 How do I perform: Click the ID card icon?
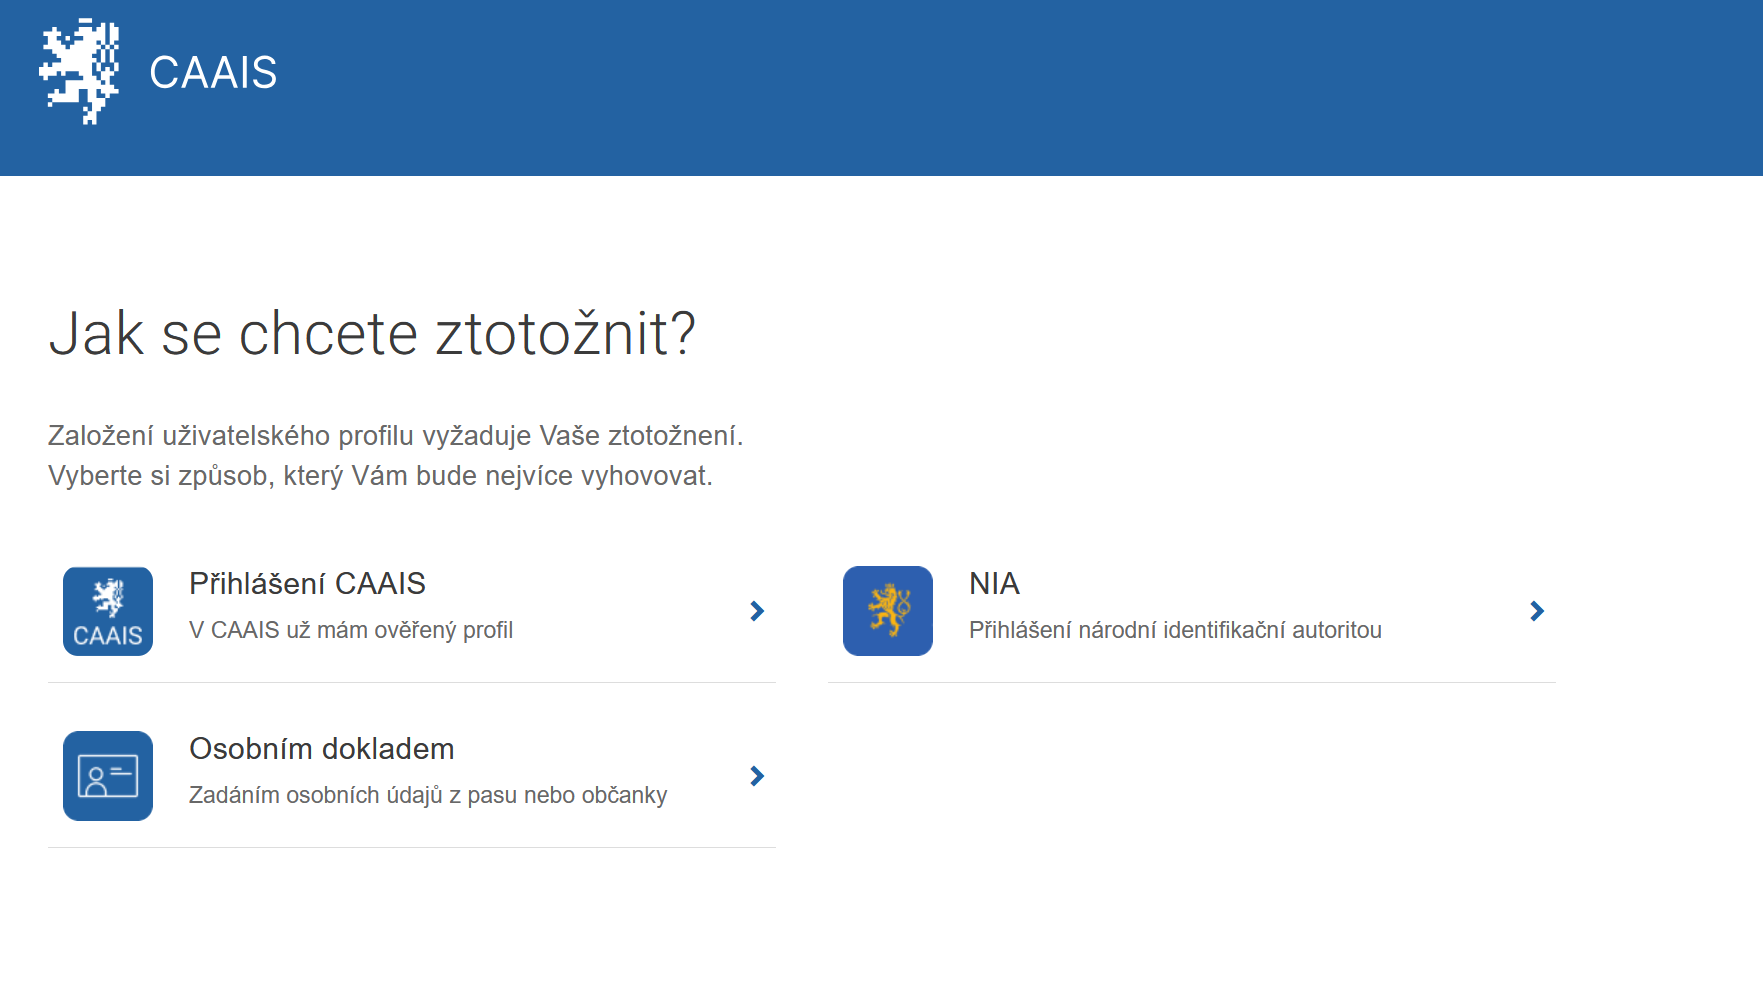tap(108, 776)
